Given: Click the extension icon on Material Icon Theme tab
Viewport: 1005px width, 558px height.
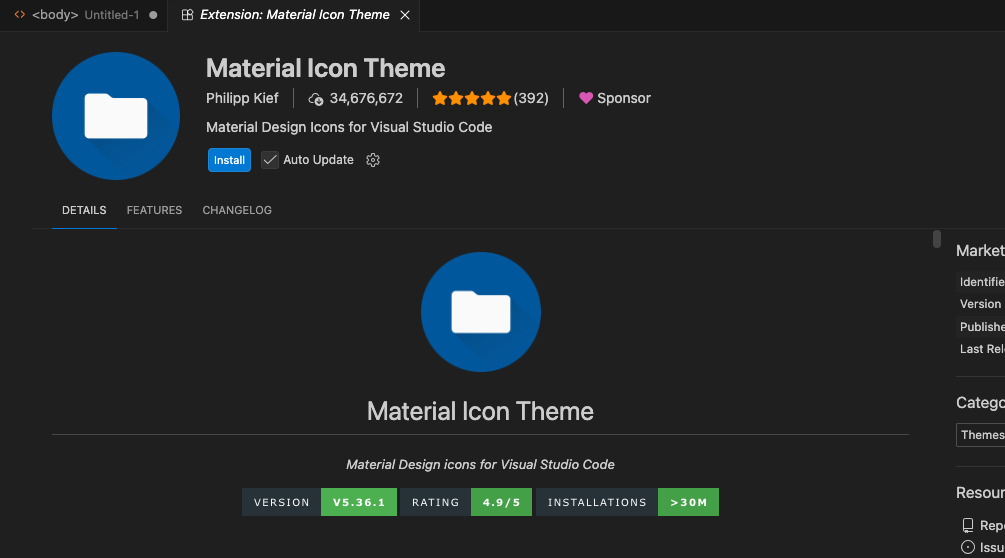Looking at the screenshot, I should pos(187,15).
